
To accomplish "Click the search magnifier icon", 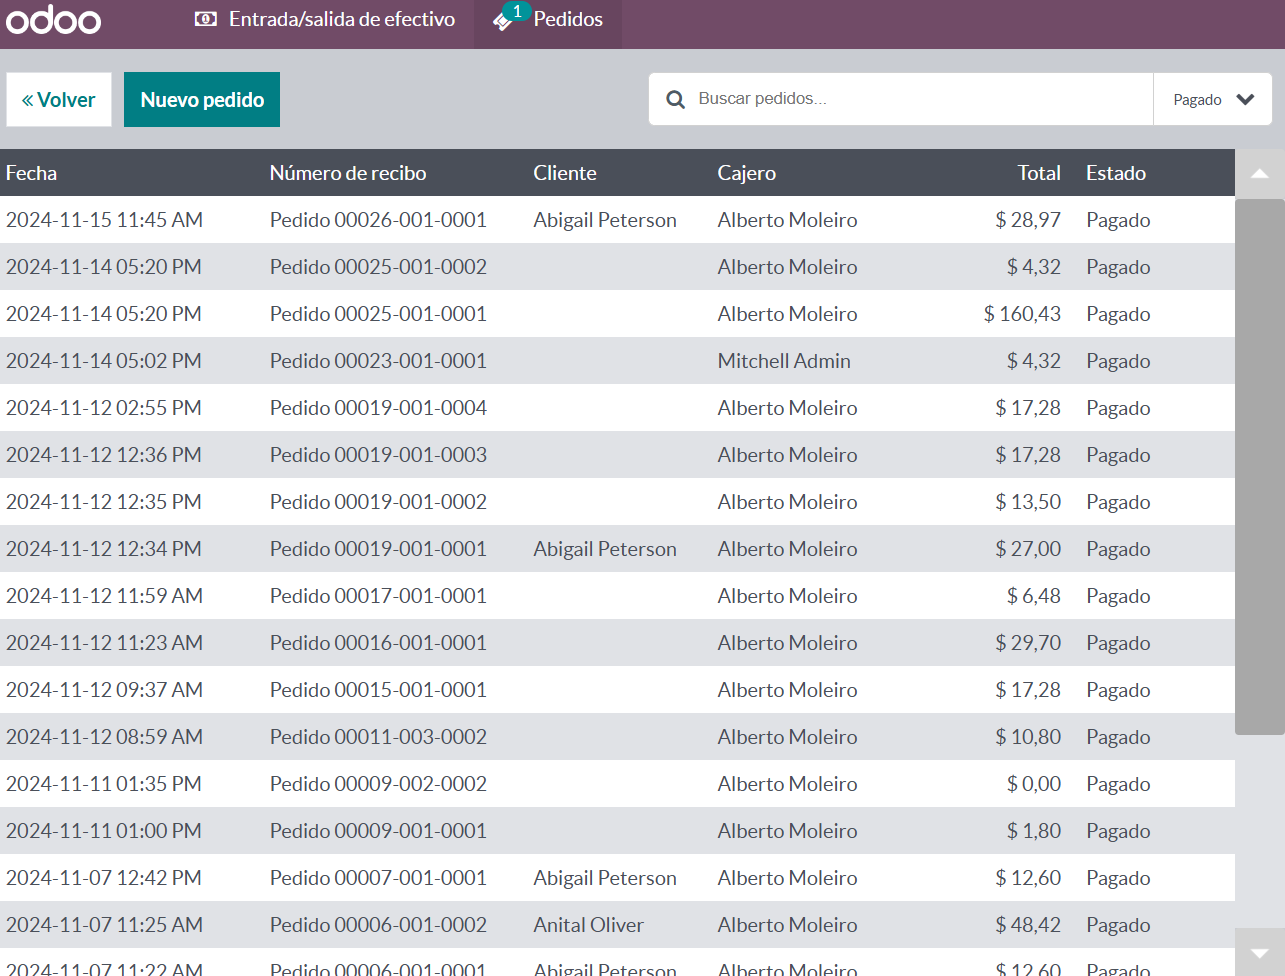I will (676, 99).
